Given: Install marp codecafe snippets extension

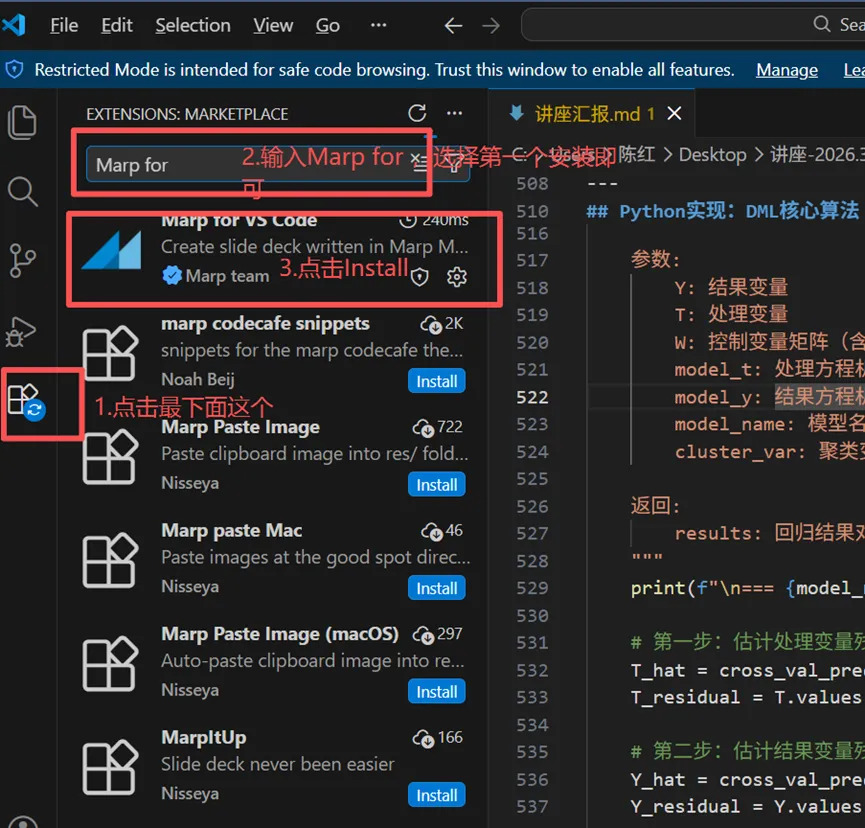Looking at the screenshot, I should 436,381.
